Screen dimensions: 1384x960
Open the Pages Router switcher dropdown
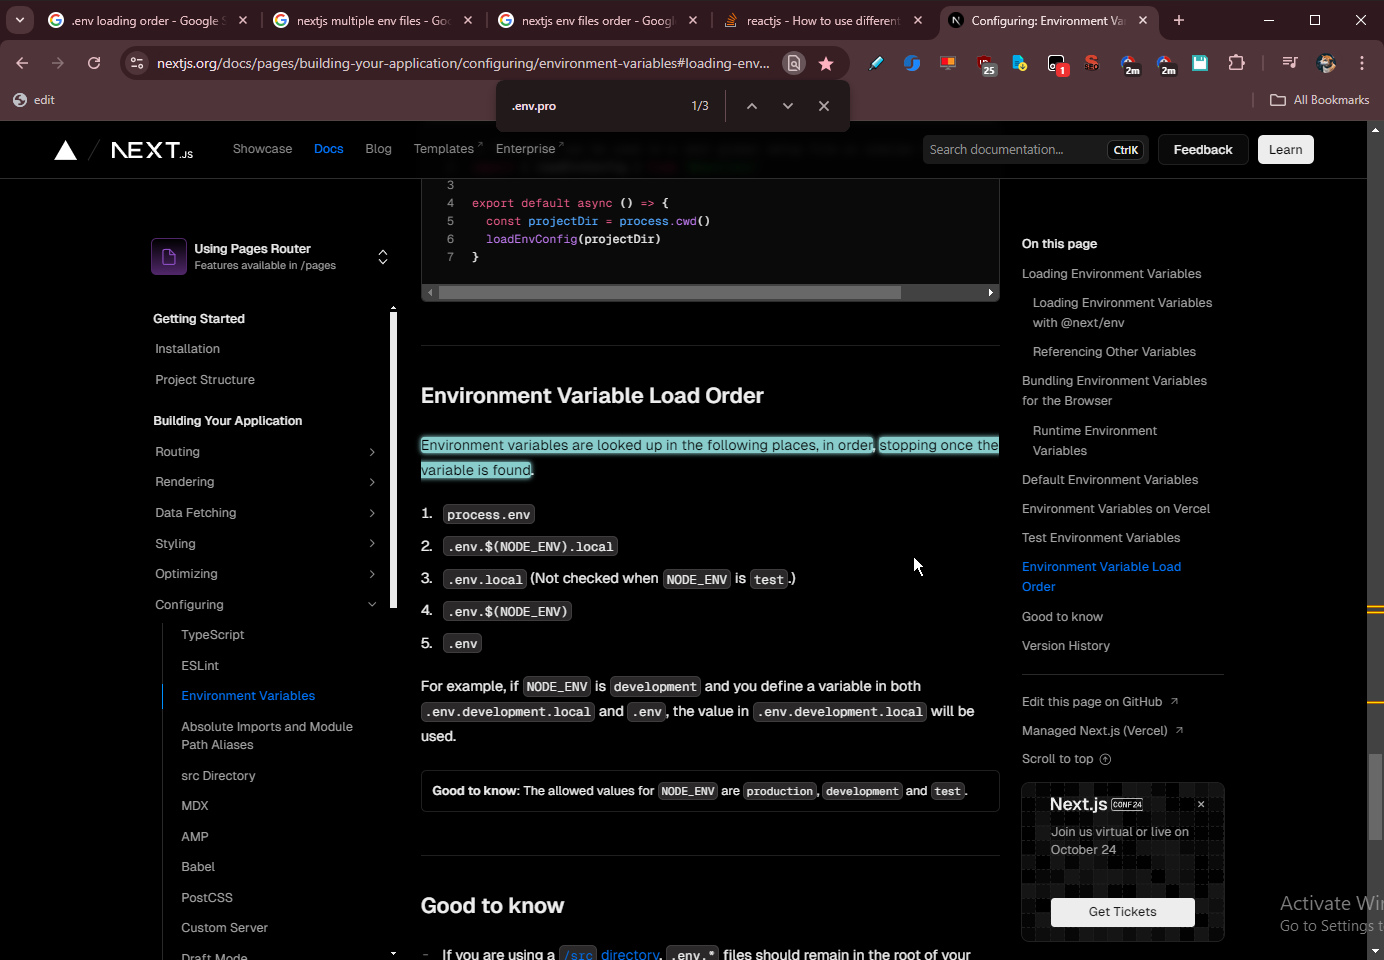click(x=382, y=257)
